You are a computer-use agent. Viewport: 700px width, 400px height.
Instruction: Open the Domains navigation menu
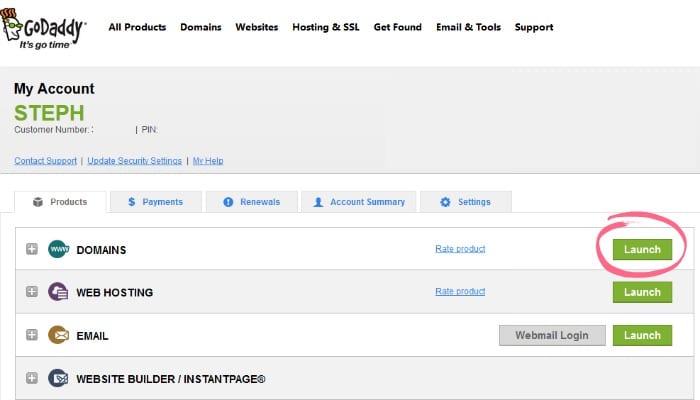point(201,27)
